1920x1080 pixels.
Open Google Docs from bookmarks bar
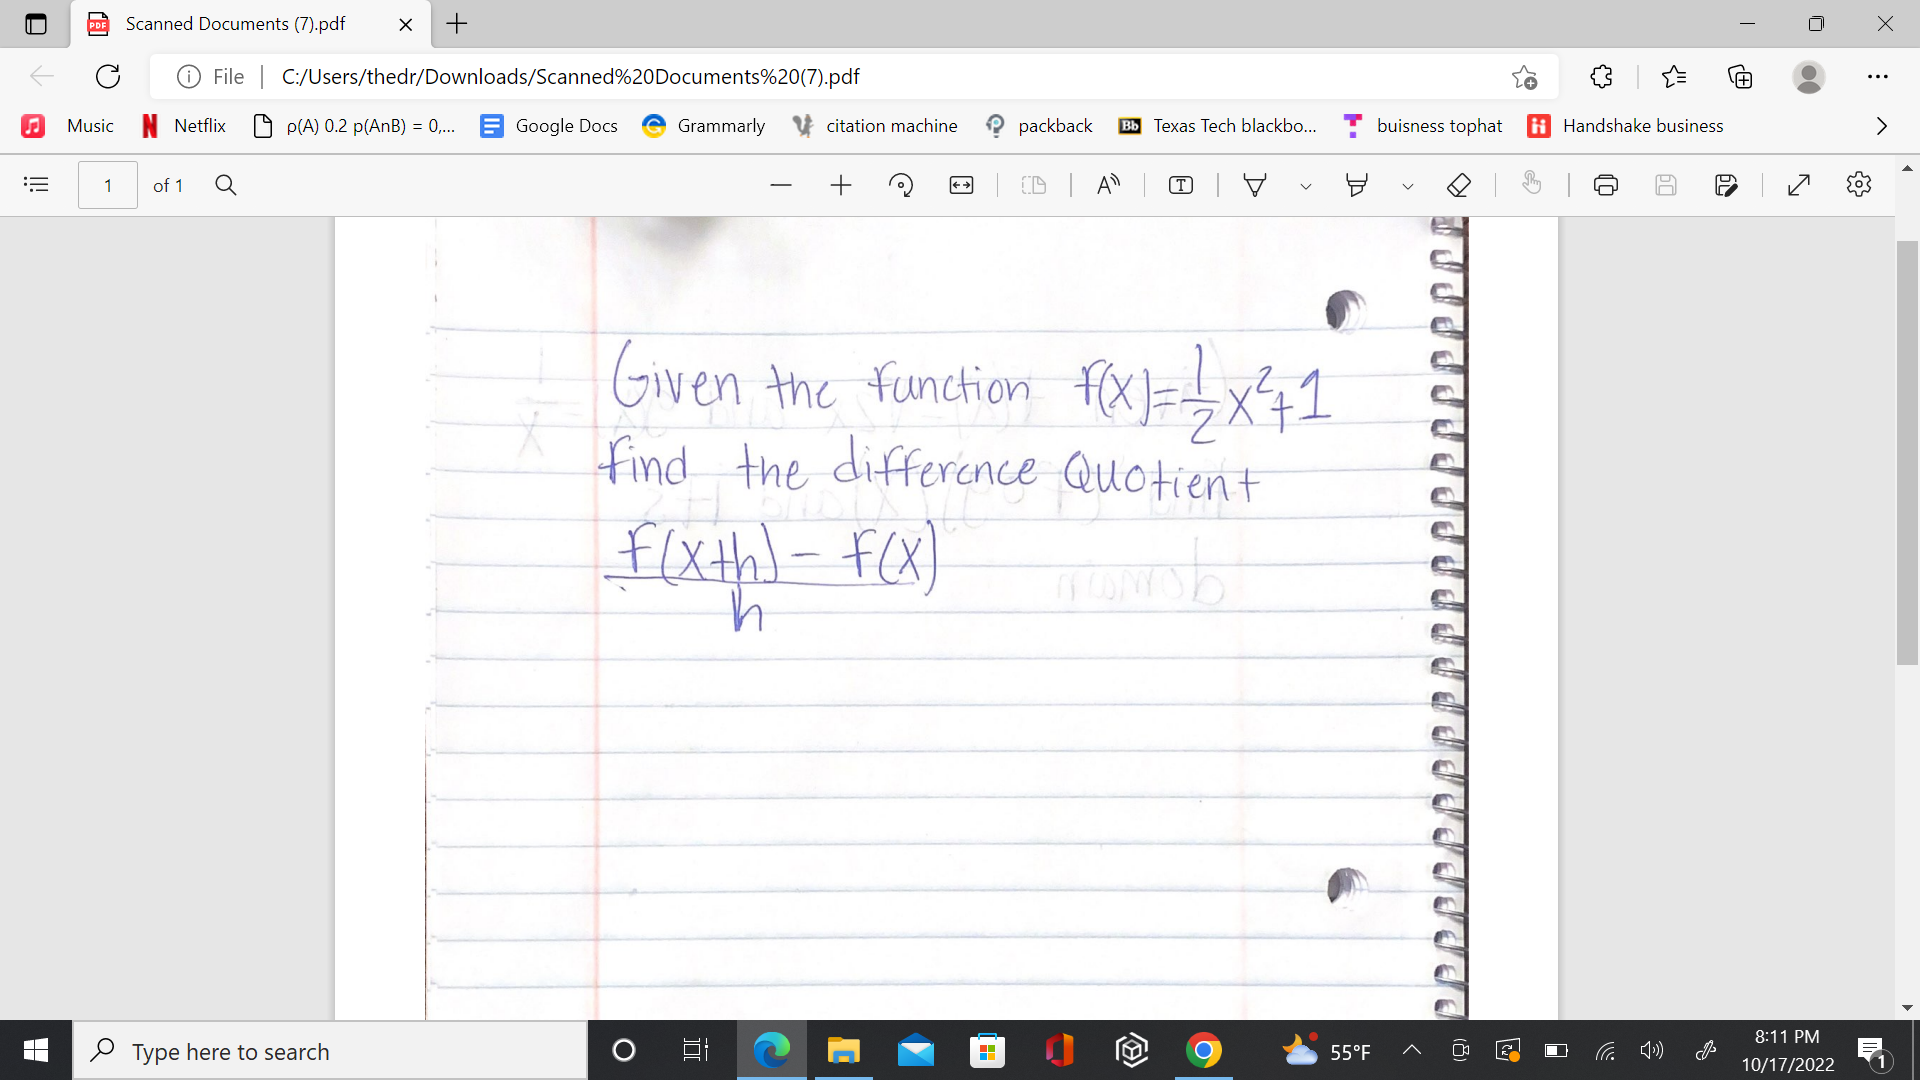click(x=548, y=125)
